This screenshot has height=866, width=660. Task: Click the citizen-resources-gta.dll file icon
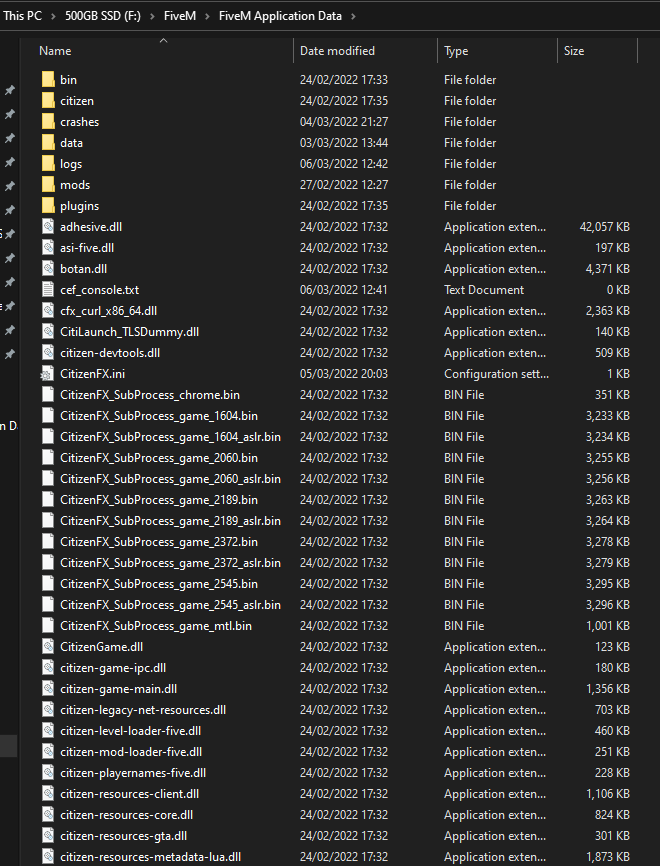pyautogui.click(x=48, y=835)
